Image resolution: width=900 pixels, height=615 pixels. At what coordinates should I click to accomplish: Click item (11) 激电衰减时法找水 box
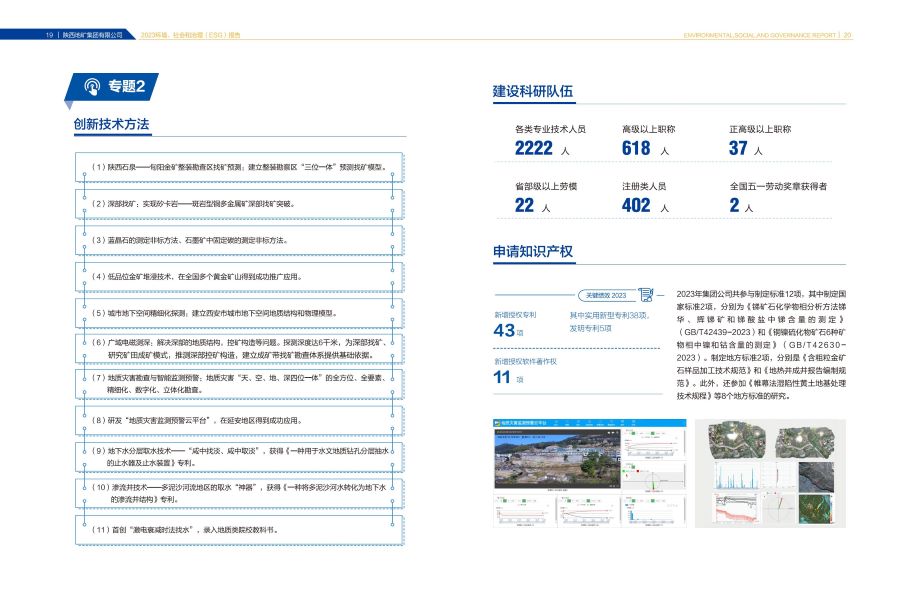coord(240,529)
